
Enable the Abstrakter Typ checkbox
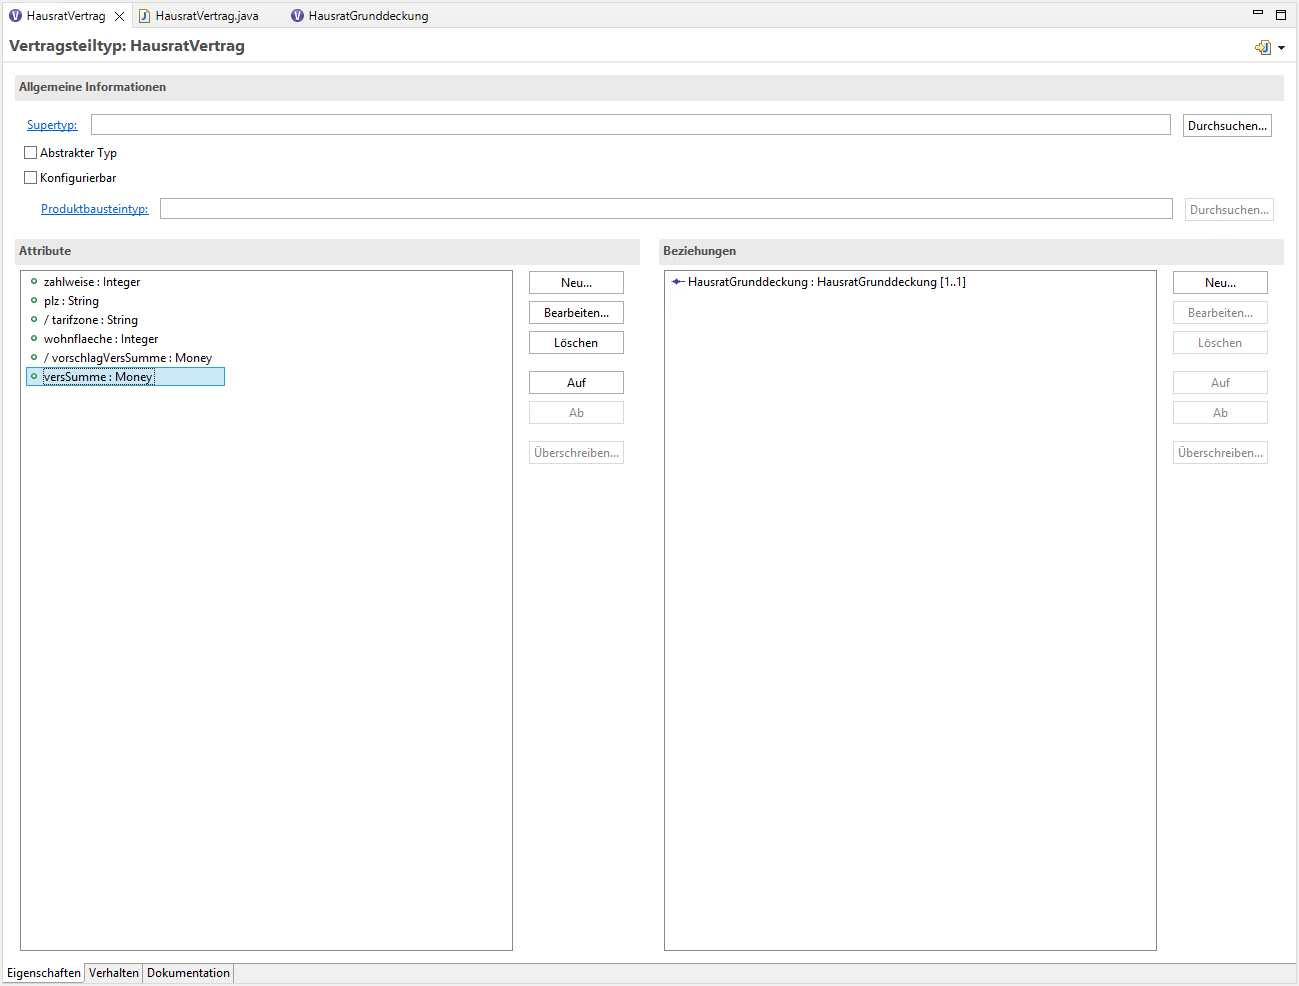click(31, 153)
